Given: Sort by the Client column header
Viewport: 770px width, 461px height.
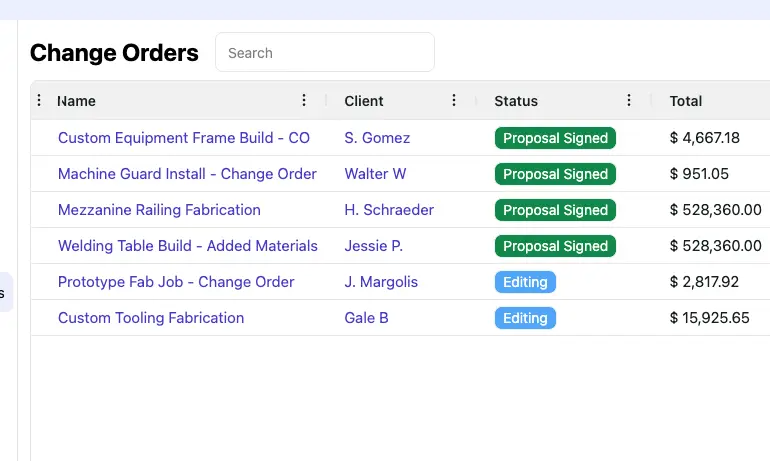Looking at the screenshot, I should point(364,101).
